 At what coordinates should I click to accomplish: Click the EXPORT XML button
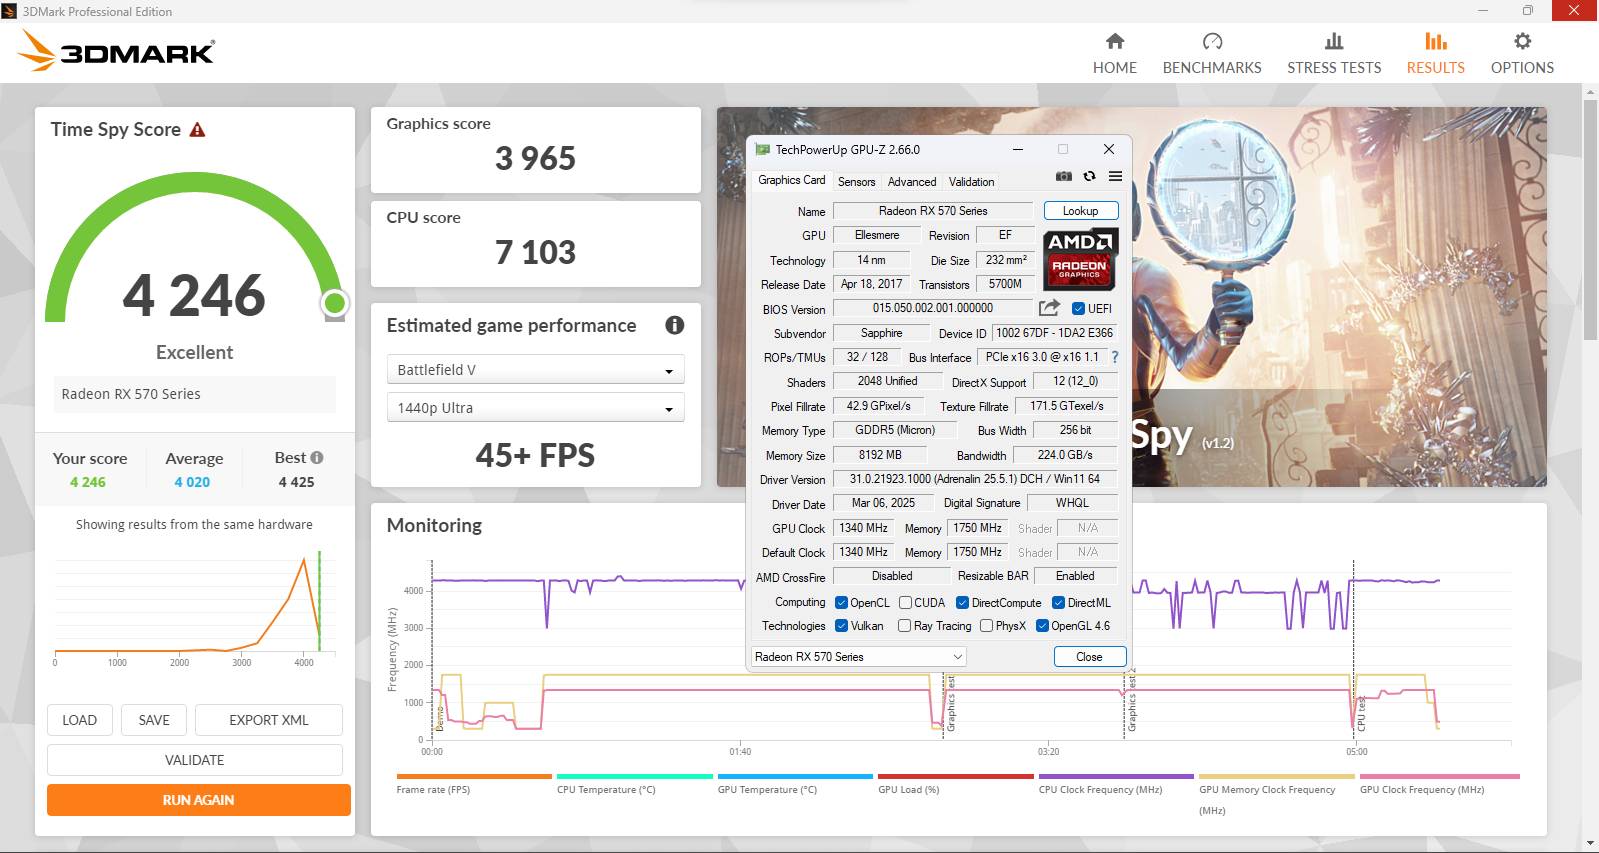click(x=269, y=720)
